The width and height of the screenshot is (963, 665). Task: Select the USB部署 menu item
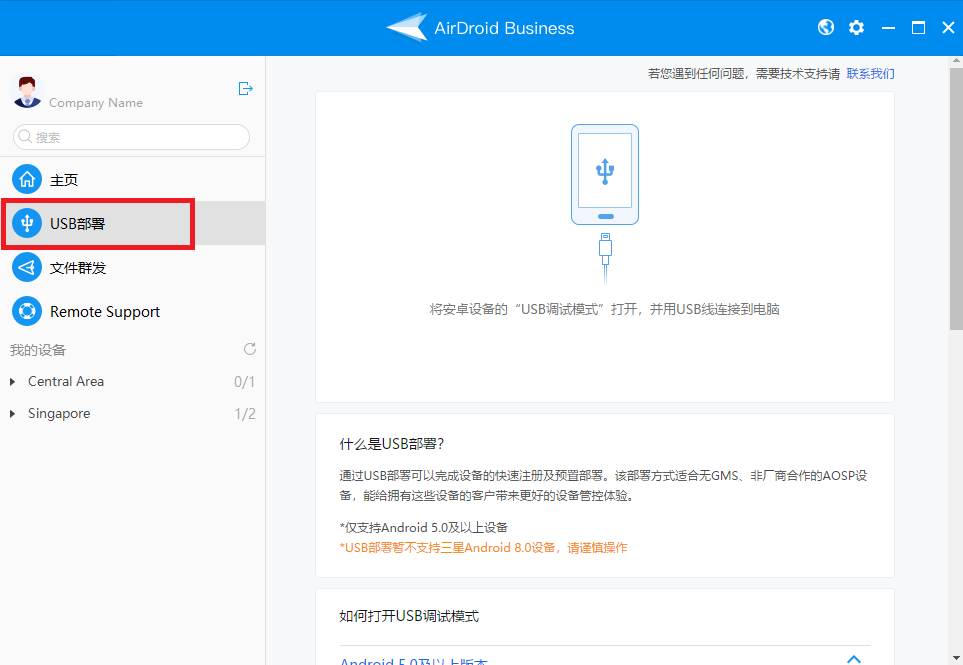(x=133, y=223)
